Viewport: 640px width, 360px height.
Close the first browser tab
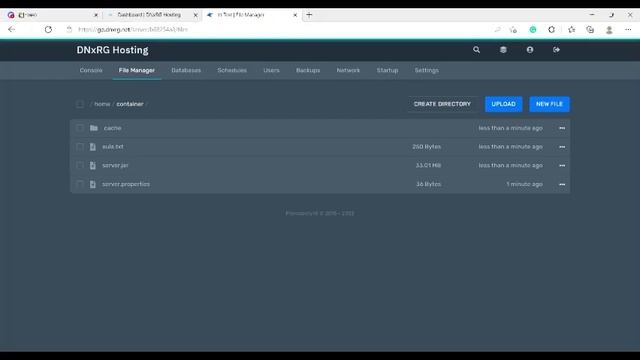pyautogui.click(x=96, y=15)
